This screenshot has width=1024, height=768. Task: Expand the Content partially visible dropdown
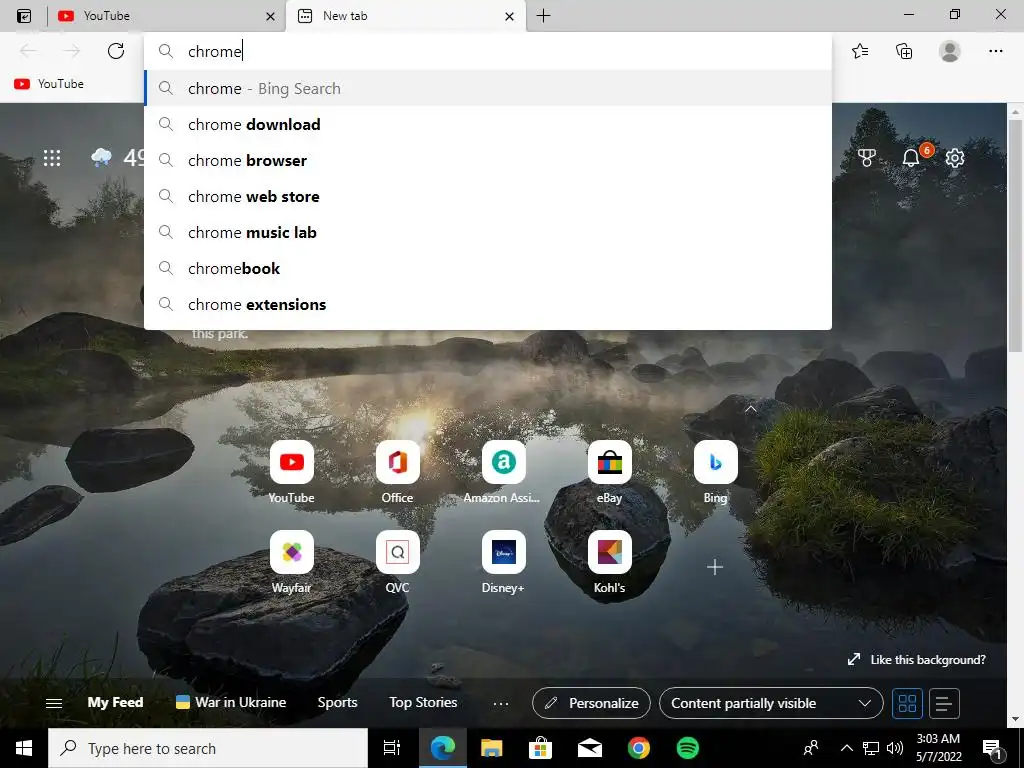point(771,703)
